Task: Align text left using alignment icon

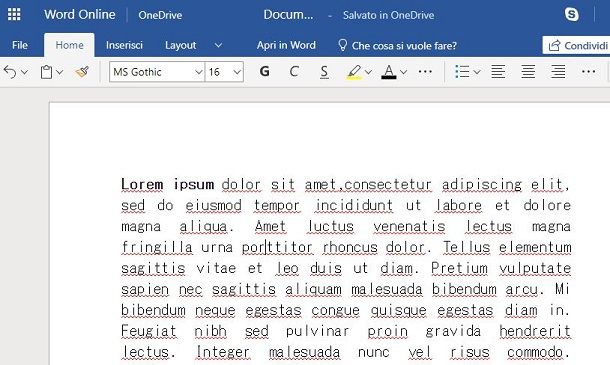Action: point(498,72)
